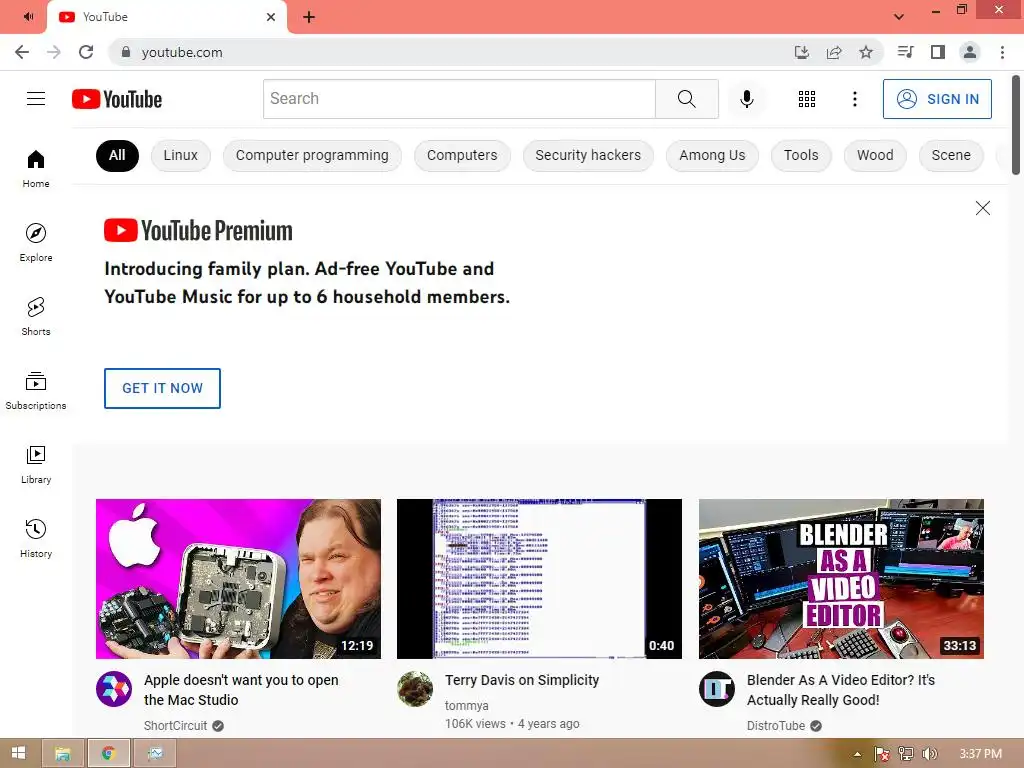This screenshot has width=1024, height=768.
Task: Click the SIGN IN button
Action: point(937,99)
